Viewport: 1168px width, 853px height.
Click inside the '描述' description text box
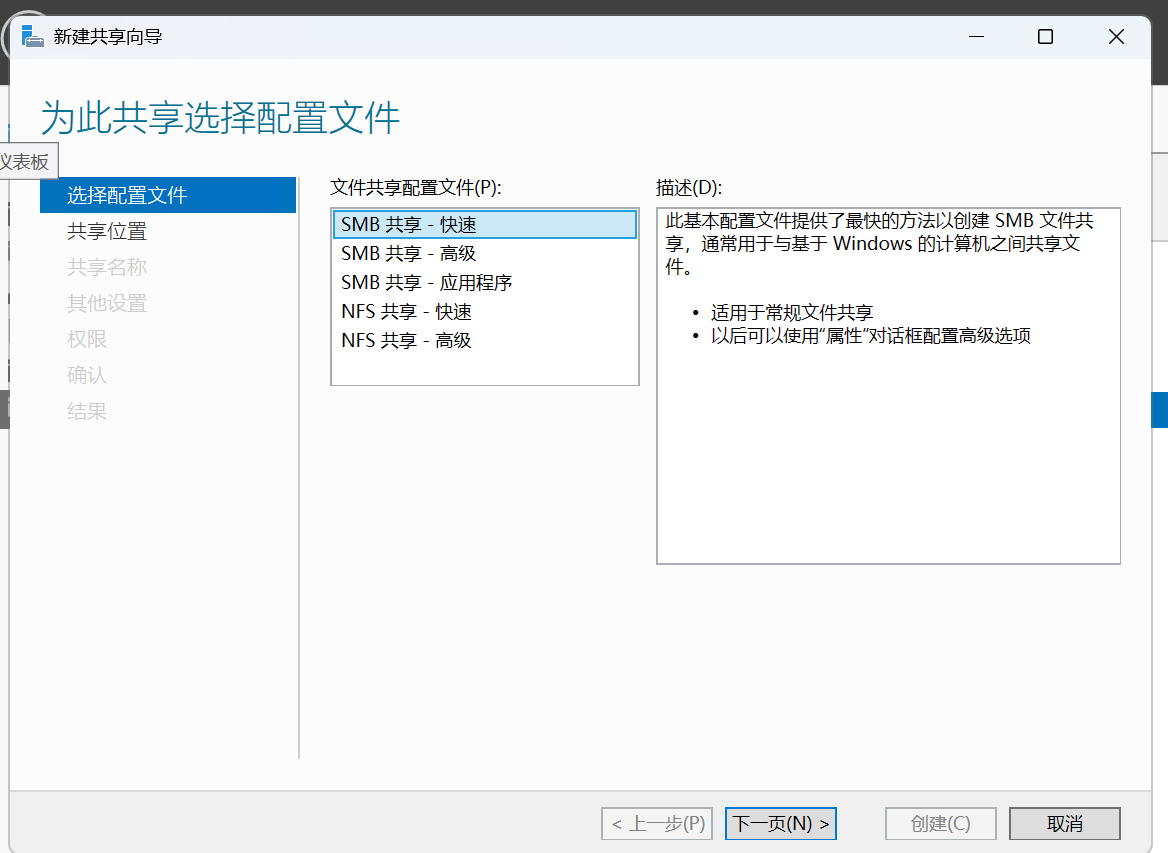[x=888, y=450]
